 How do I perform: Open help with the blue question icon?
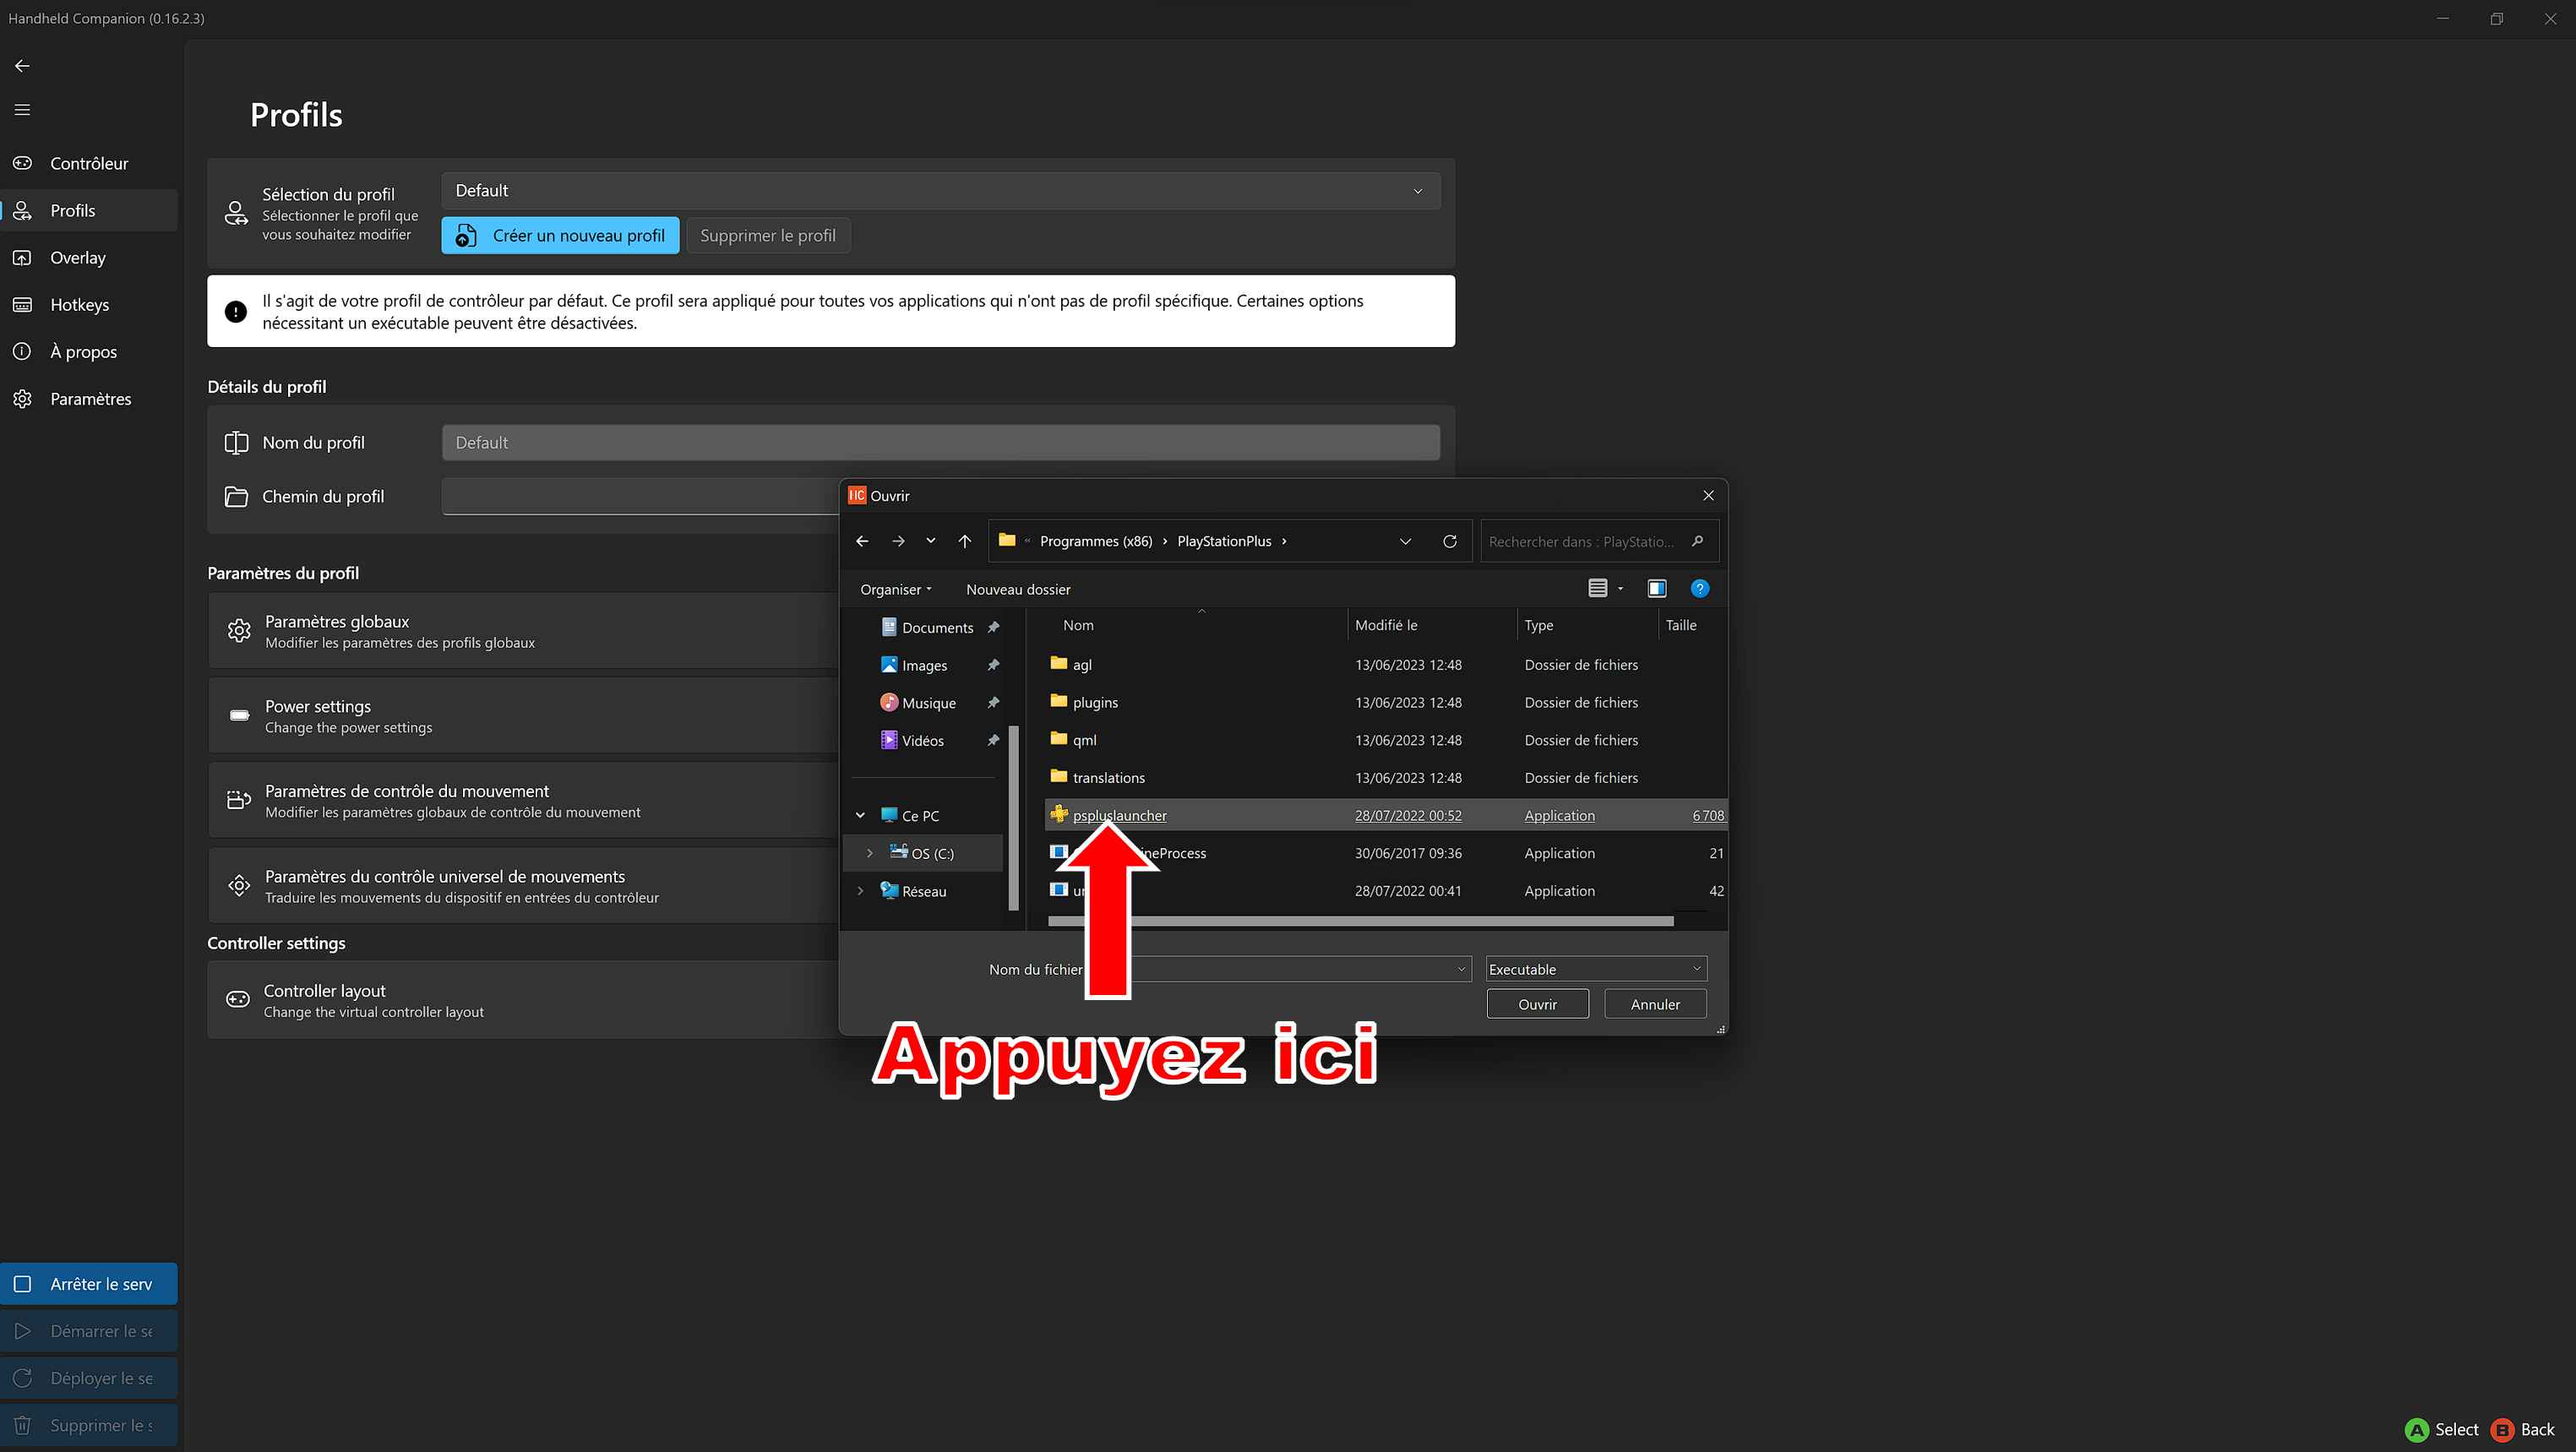pyautogui.click(x=1699, y=589)
